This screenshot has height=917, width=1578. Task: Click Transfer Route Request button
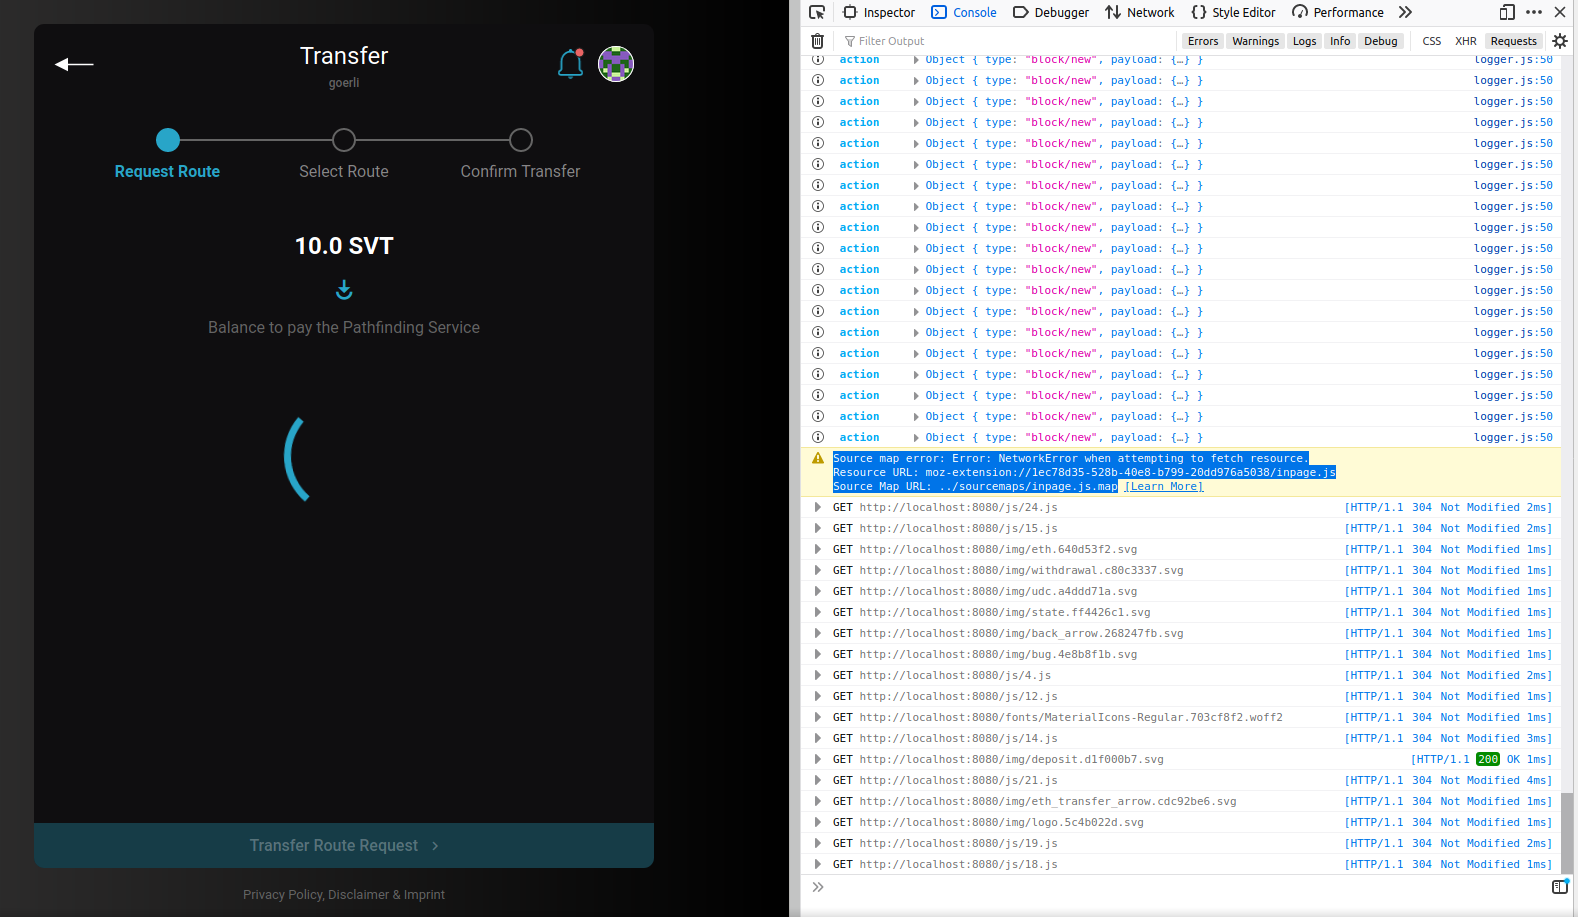[x=344, y=846]
